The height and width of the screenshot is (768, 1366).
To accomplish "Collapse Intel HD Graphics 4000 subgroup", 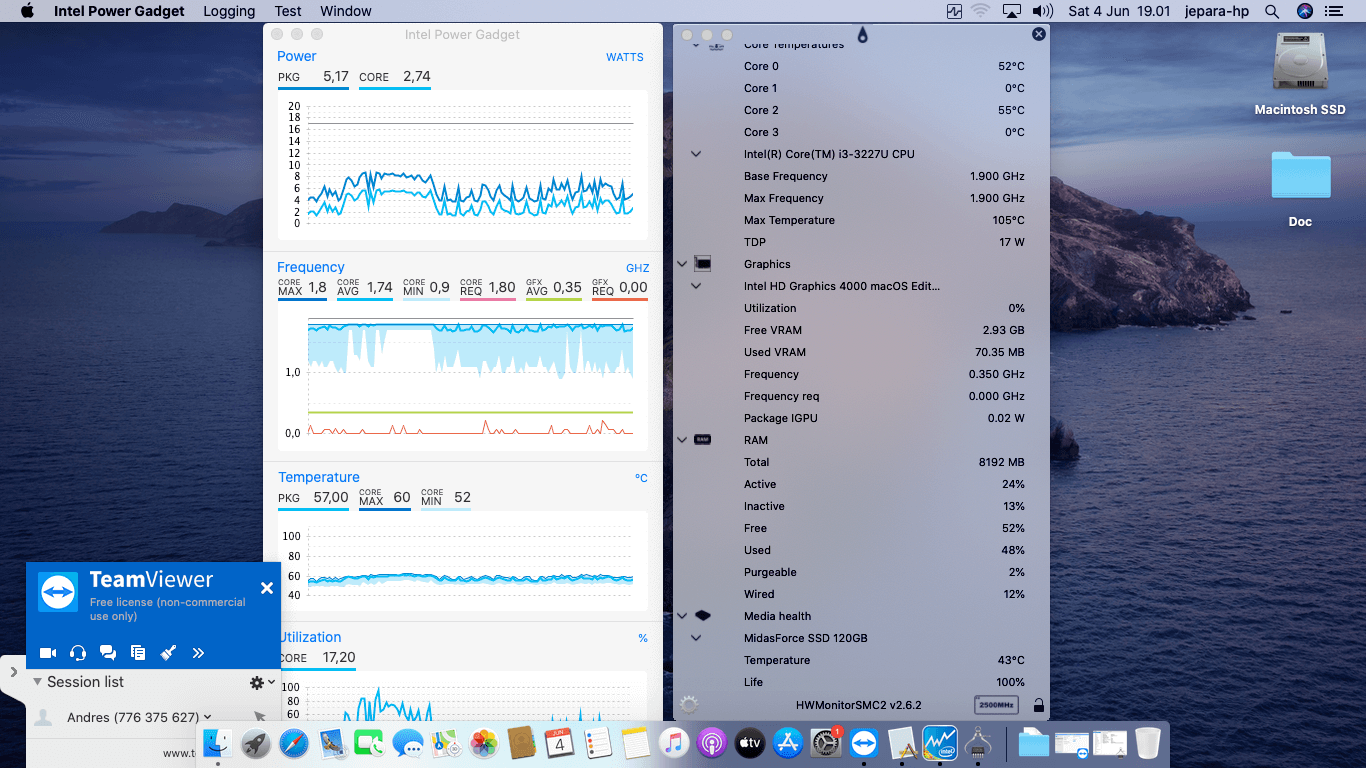I will point(696,286).
